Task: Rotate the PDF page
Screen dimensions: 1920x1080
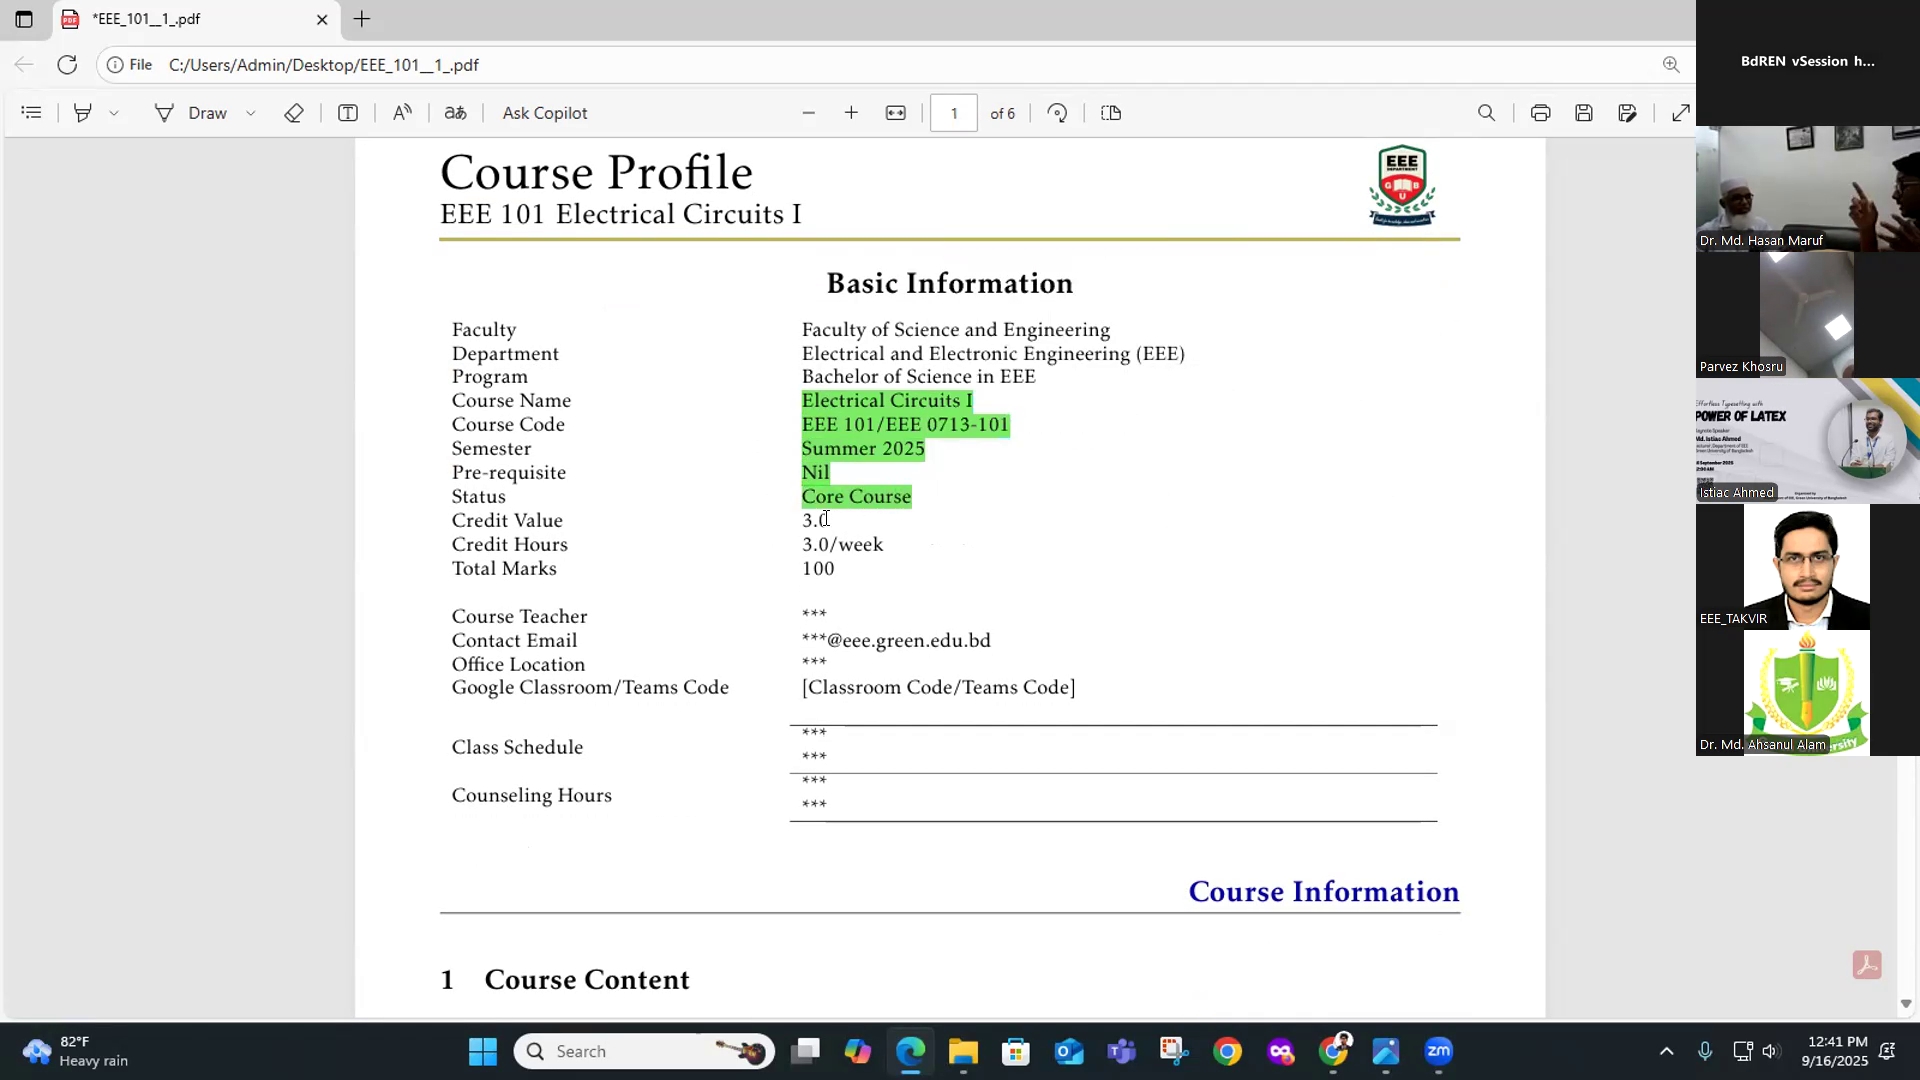Action: 1057,113
